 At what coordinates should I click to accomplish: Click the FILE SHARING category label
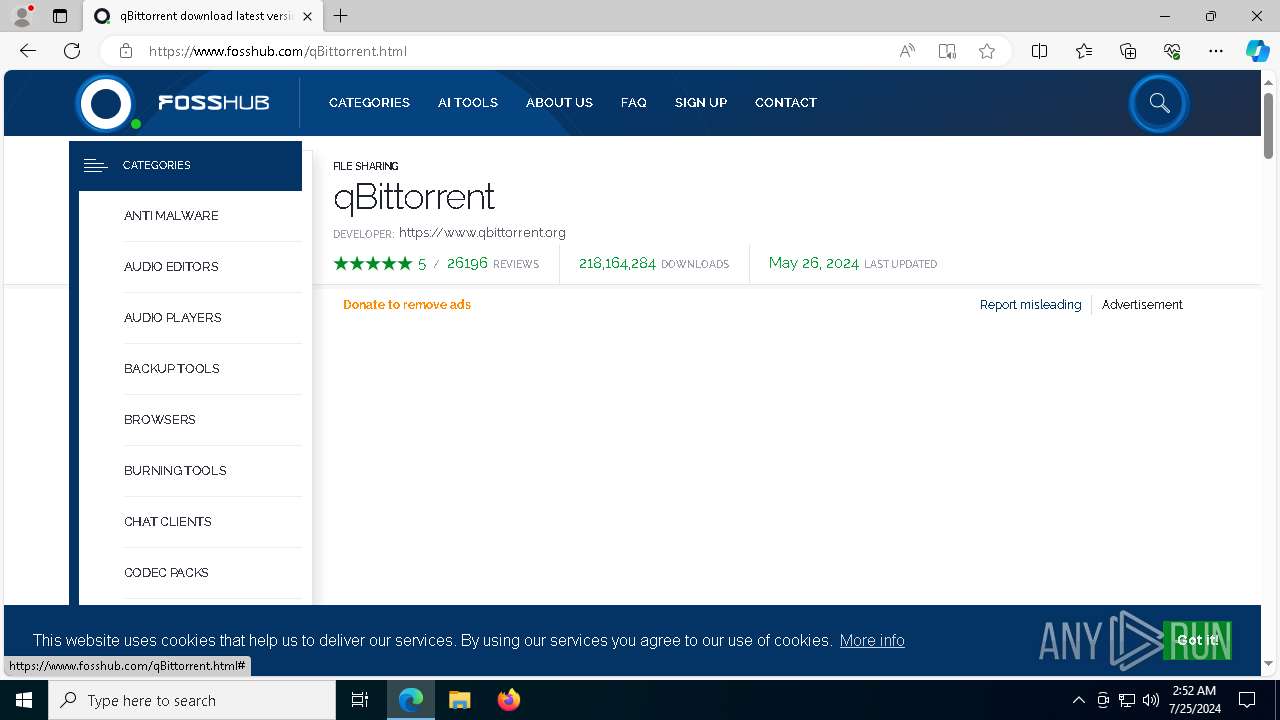pyautogui.click(x=365, y=166)
